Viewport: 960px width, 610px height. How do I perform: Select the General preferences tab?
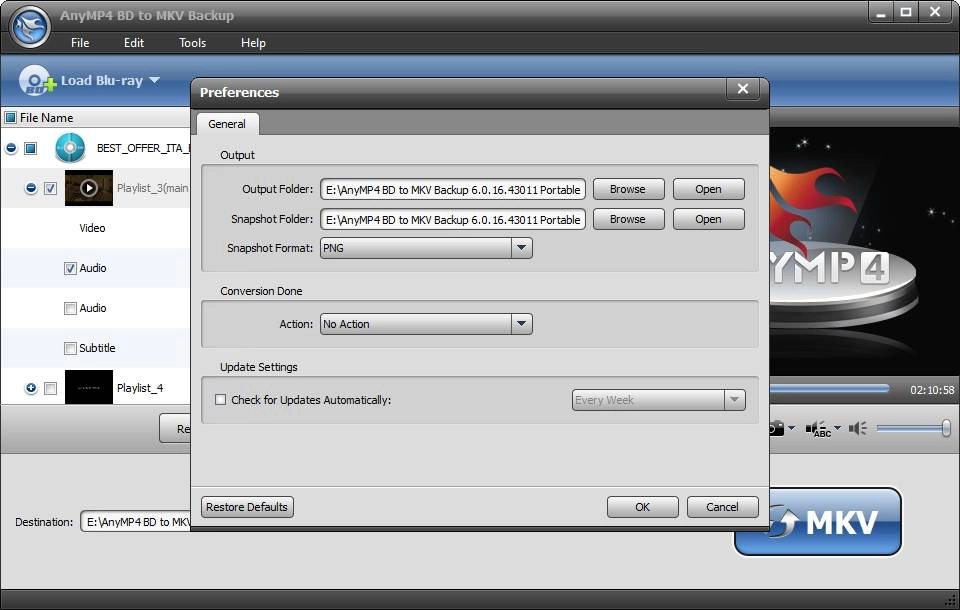(x=227, y=124)
